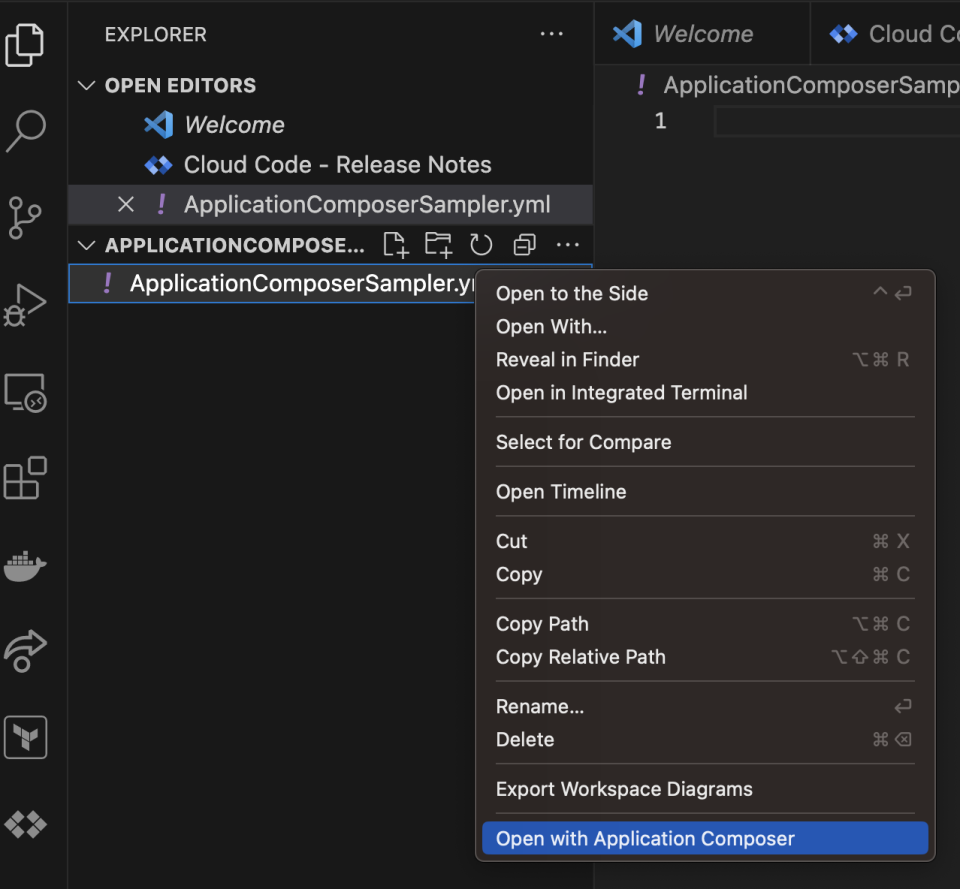Collapse the Open Editors section
The width and height of the screenshot is (960, 889).
[x=86, y=85]
